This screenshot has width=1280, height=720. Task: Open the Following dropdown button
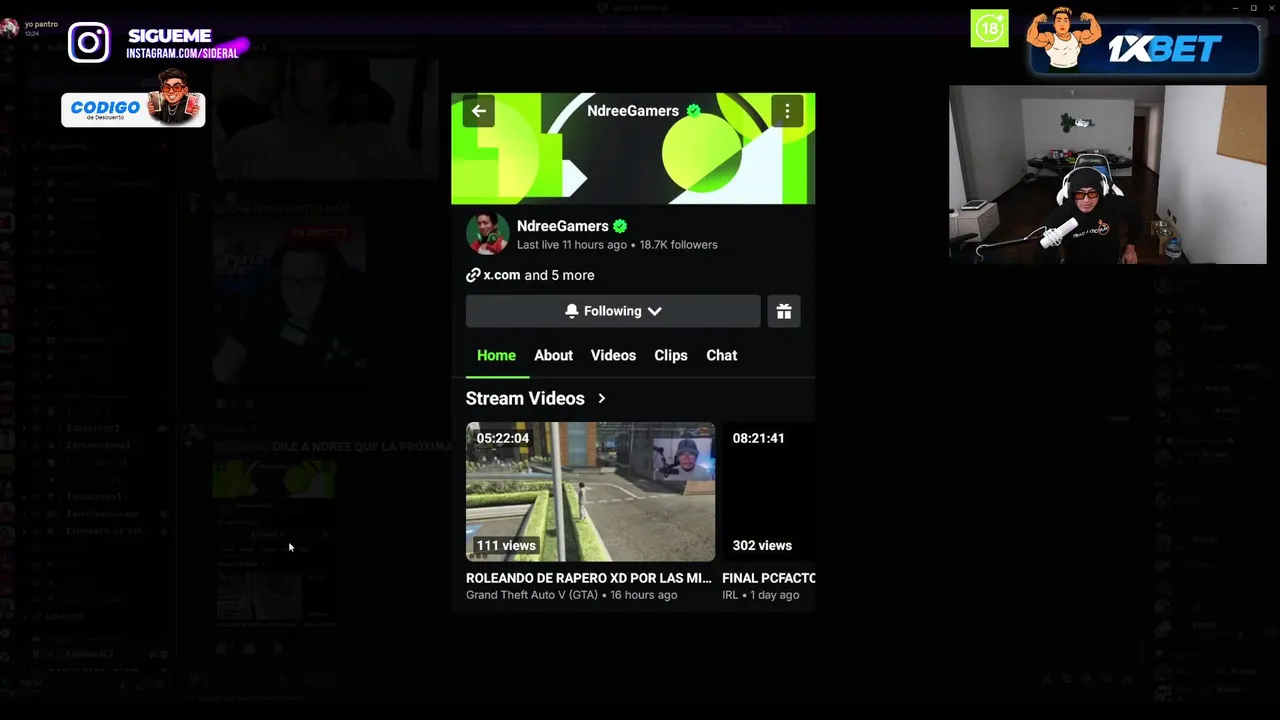point(613,311)
